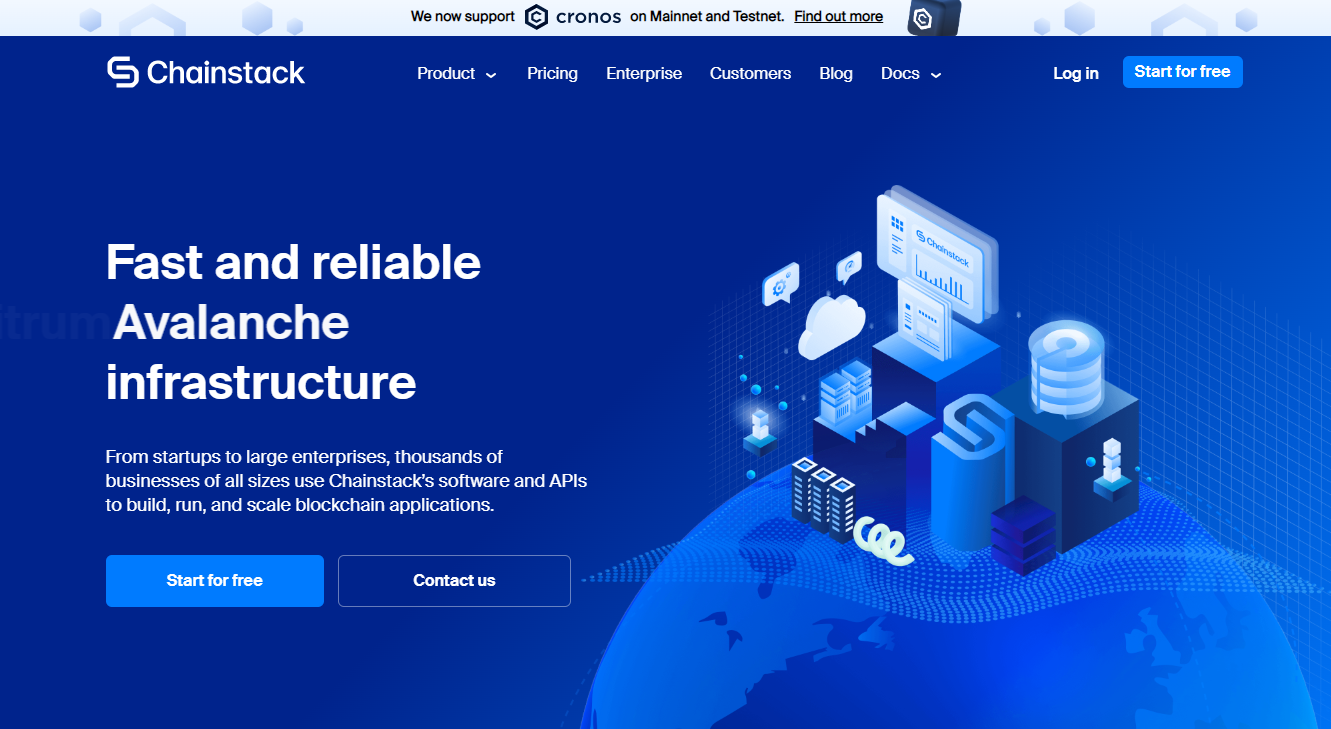Click the Log in link
Image resolution: width=1331 pixels, height=729 pixels.
(1076, 73)
